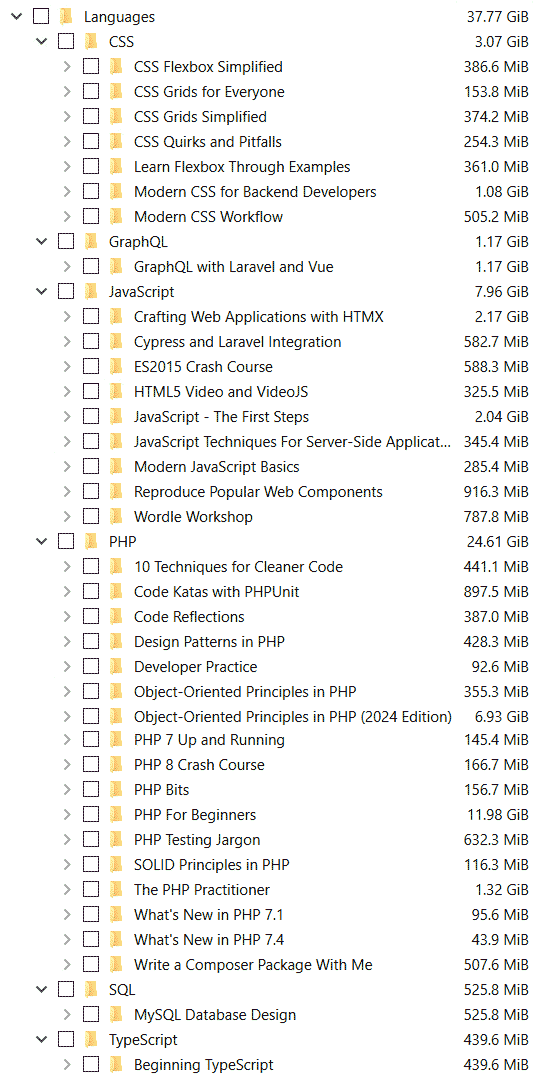
Task: Click the 11.98 GiB size value
Action: 498,815
